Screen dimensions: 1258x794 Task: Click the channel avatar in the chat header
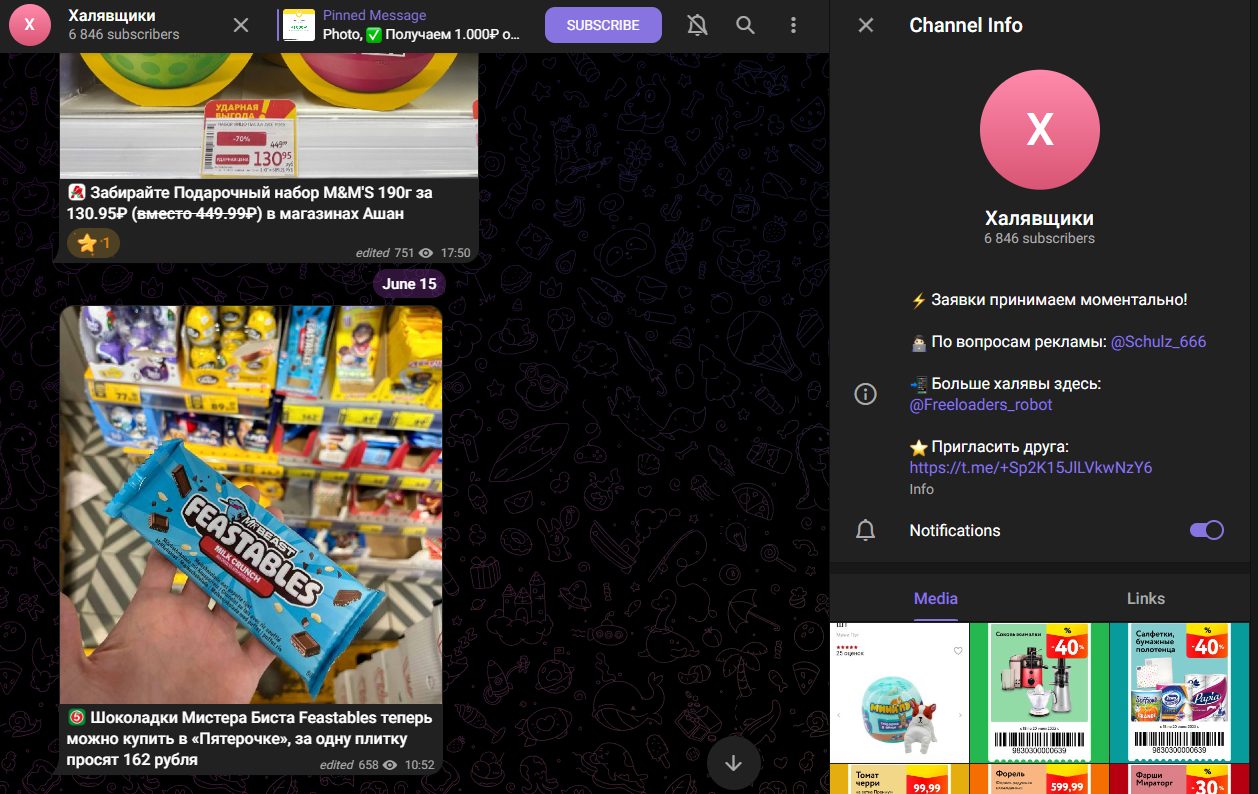(x=30, y=25)
